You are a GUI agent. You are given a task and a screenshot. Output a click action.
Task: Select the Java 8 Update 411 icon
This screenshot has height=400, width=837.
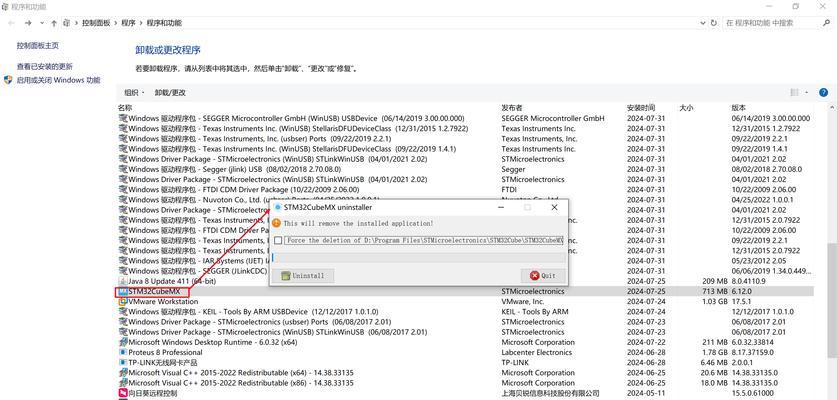coord(123,281)
